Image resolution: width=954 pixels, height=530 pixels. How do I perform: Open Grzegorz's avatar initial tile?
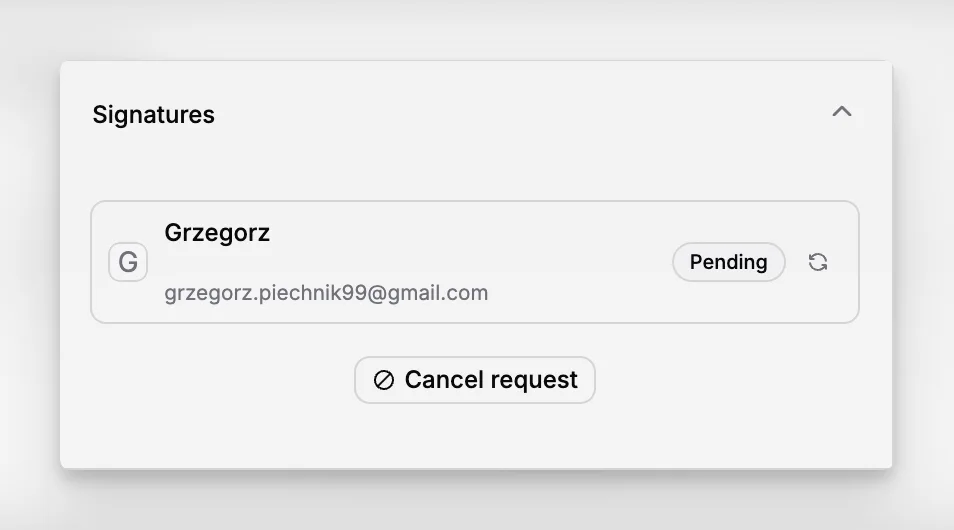[128, 262]
